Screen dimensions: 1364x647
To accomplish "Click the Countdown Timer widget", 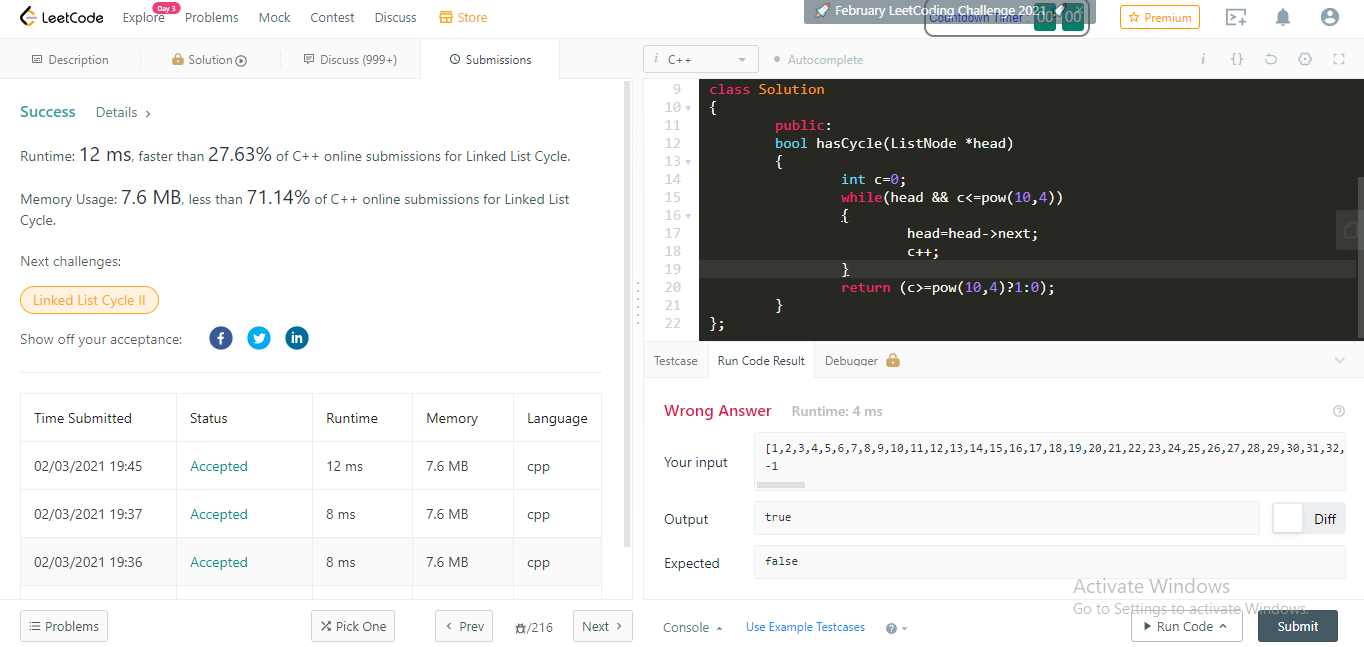I will (x=1005, y=17).
